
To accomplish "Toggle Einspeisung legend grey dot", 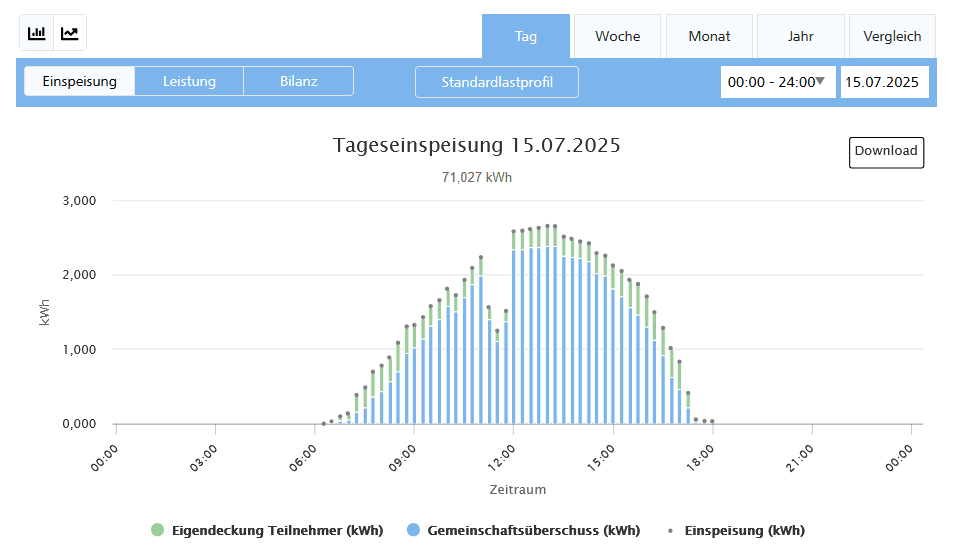I will (670, 530).
